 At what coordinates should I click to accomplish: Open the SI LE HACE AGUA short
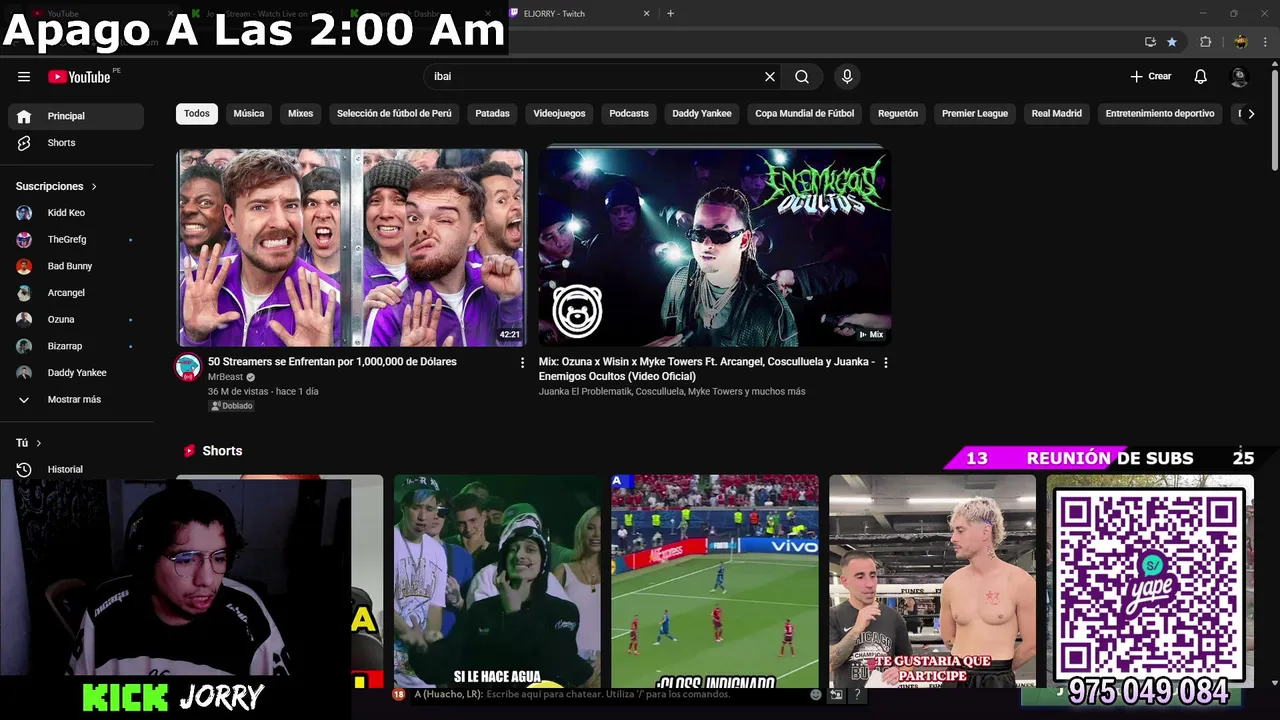[497, 581]
